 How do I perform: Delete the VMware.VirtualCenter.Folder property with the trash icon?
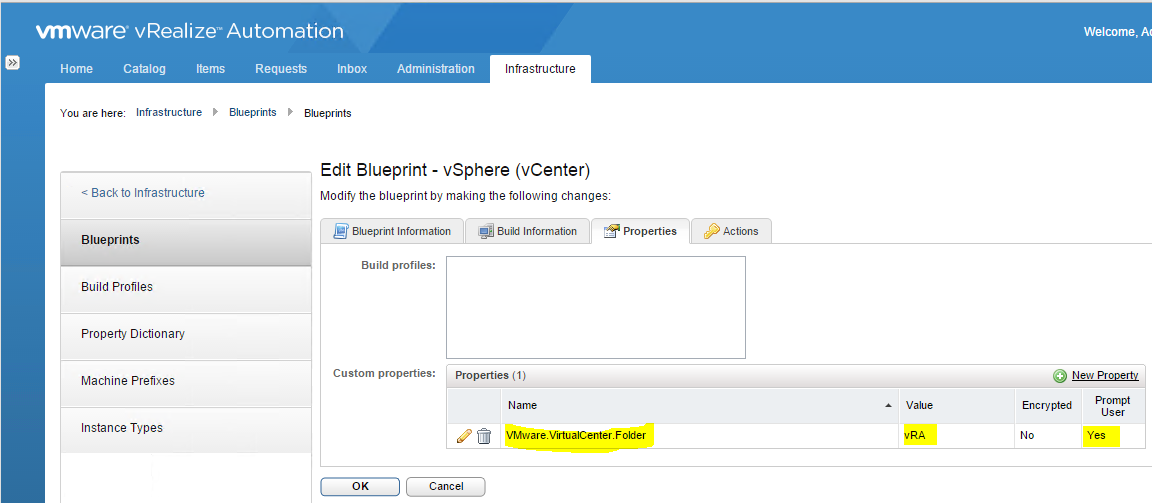(484, 436)
